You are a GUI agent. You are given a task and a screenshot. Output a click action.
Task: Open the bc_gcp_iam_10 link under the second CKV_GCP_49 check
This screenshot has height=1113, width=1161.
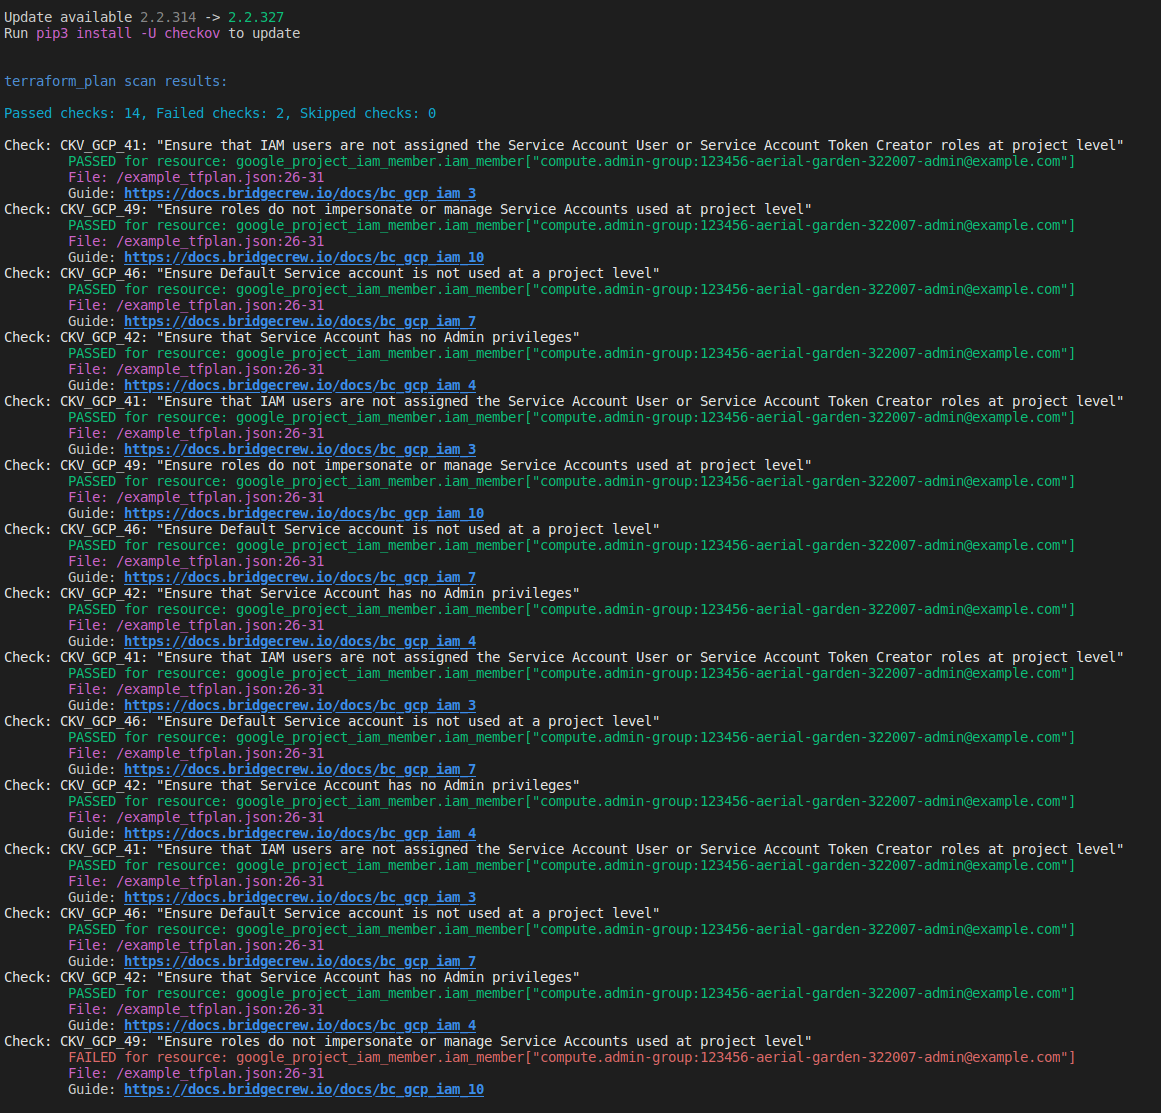[303, 513]
